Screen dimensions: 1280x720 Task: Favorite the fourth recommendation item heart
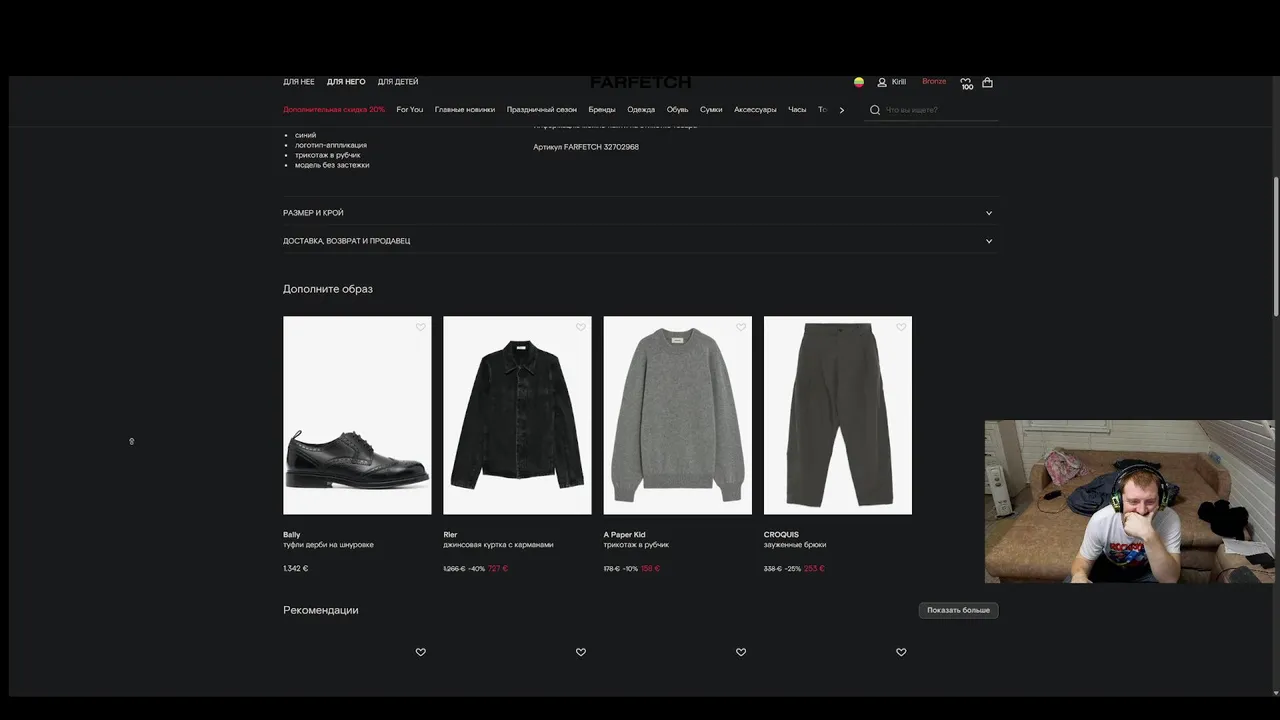point(901,652)
